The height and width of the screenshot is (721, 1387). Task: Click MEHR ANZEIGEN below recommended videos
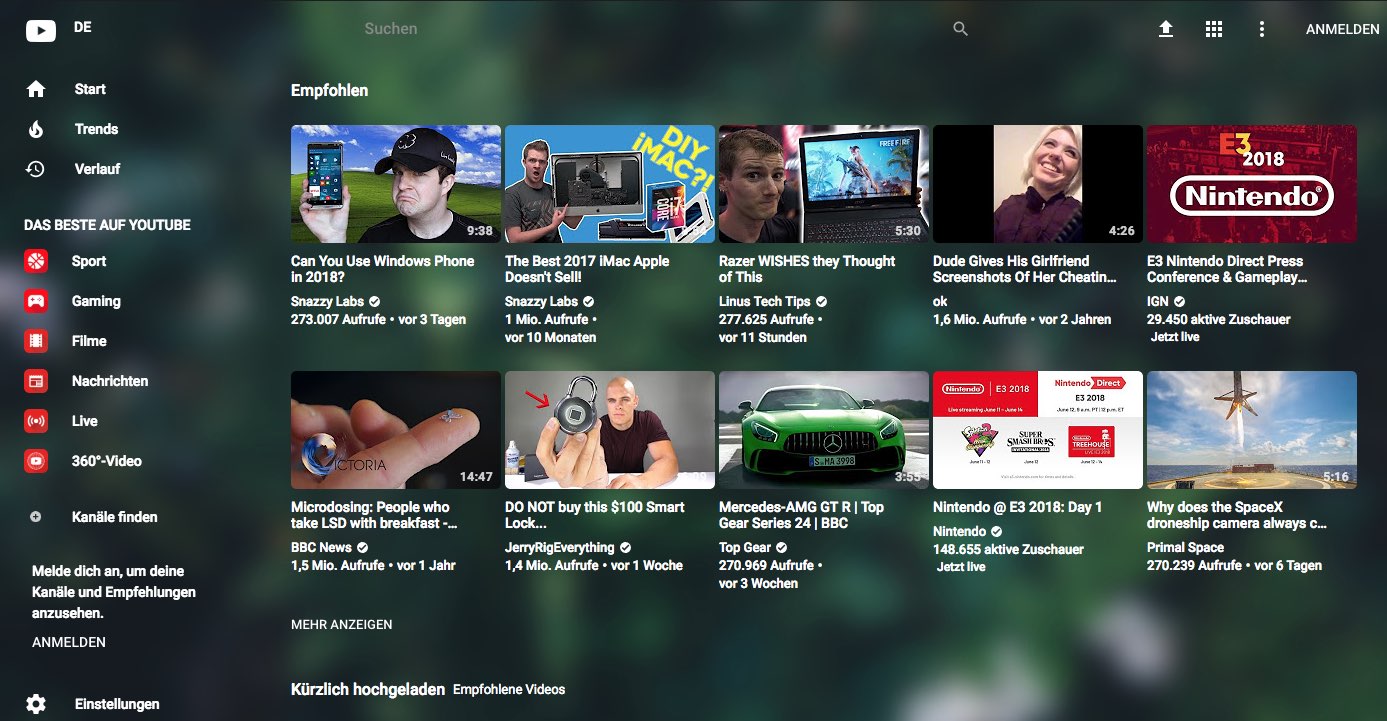click(341, 624)
